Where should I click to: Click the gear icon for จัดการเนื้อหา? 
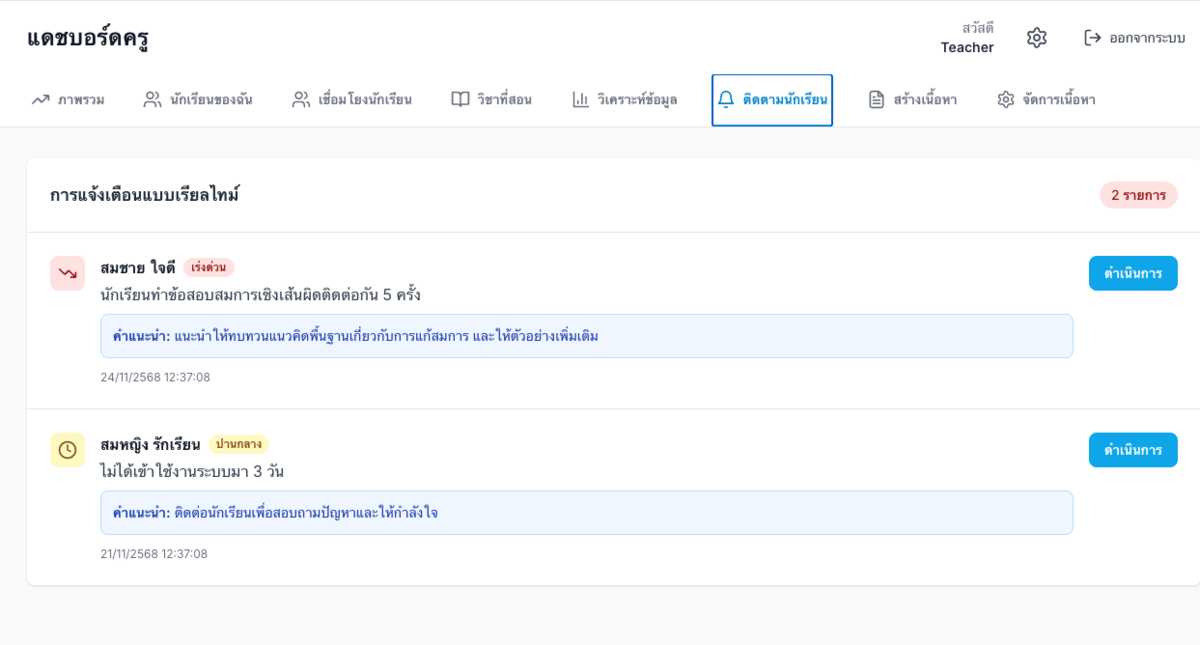click(x=1005, y=99)
